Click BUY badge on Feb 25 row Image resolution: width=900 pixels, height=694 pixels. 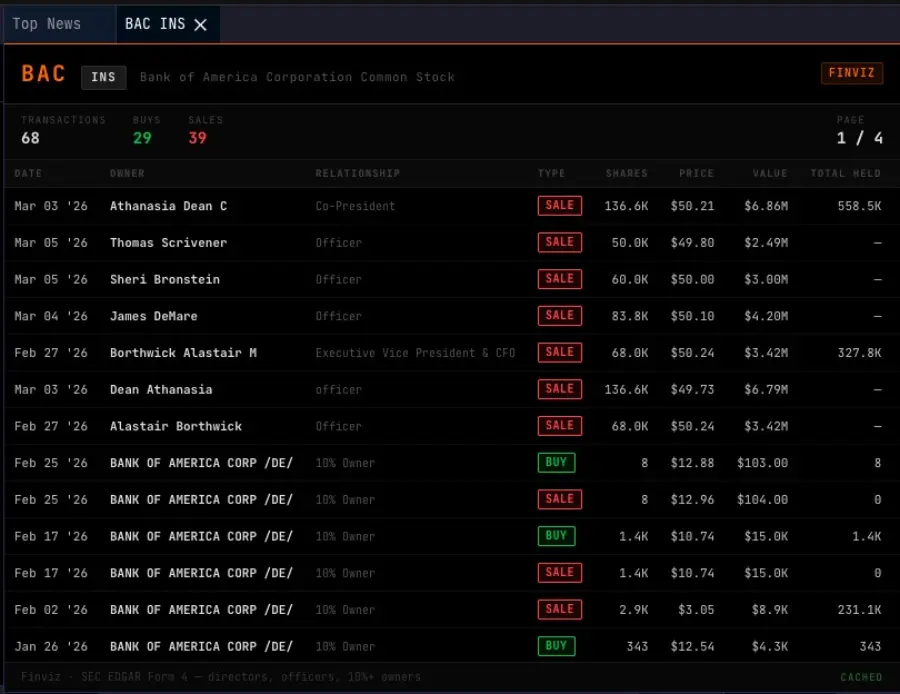[556, 462]
